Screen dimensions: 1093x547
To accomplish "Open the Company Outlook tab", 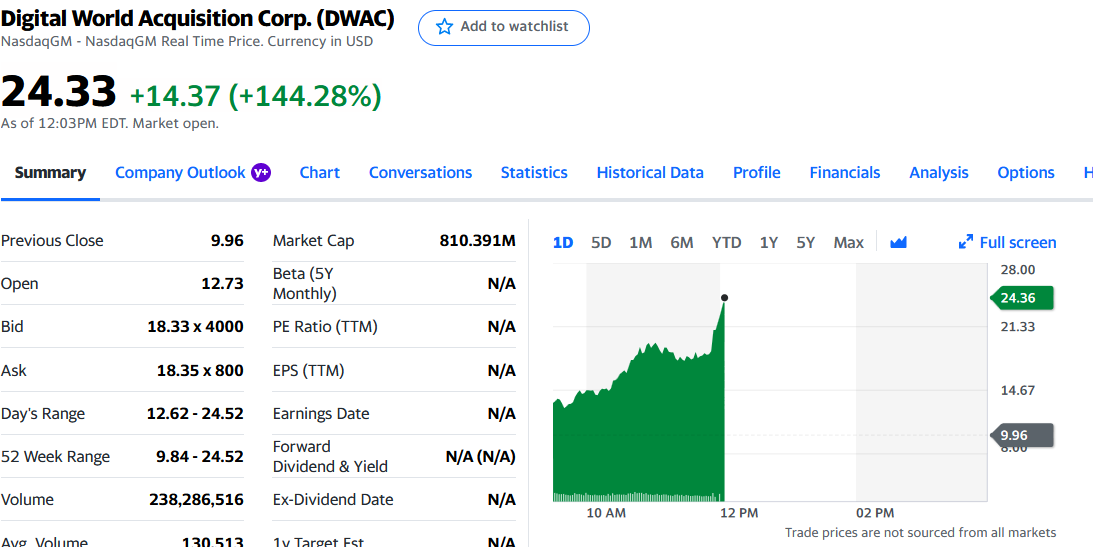I will (180, 172).
